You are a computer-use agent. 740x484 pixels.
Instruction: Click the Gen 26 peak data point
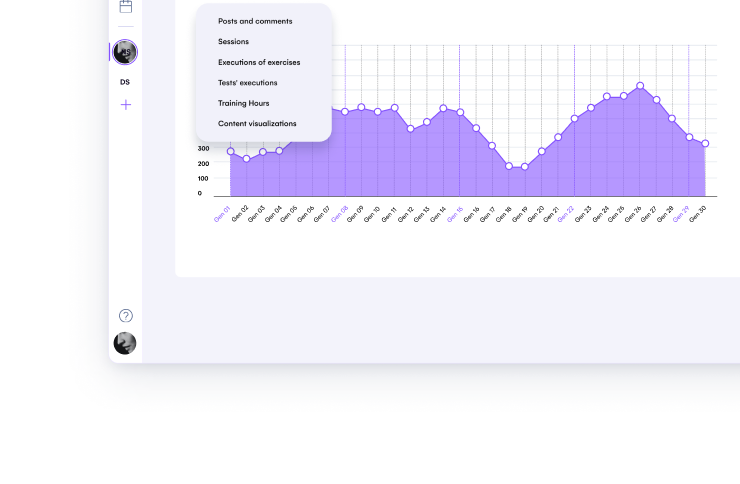[x=640, y=86]
